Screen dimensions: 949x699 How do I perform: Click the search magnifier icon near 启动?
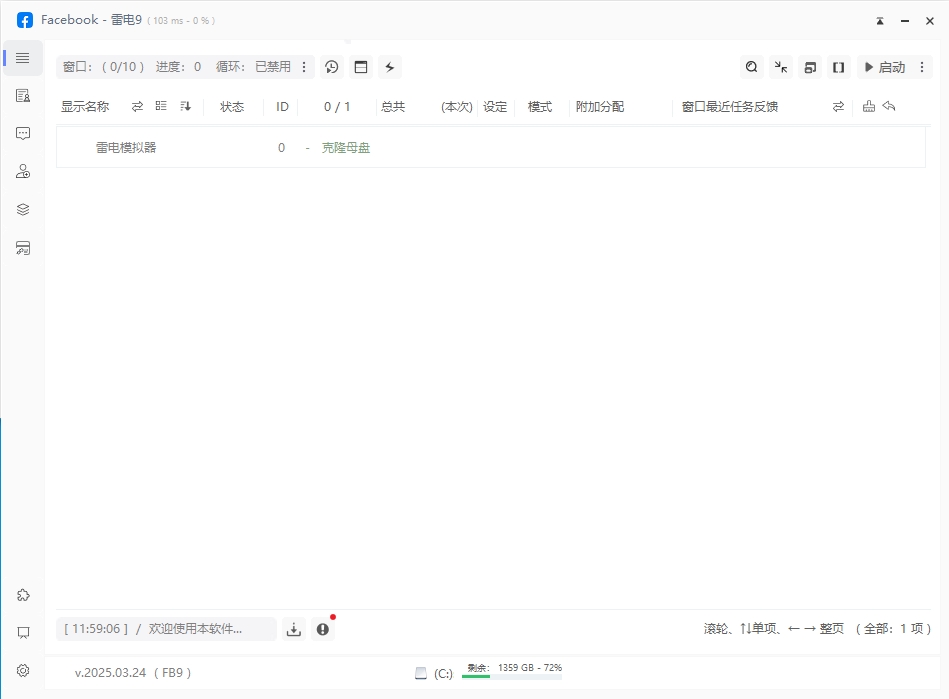tap(751, 66)
